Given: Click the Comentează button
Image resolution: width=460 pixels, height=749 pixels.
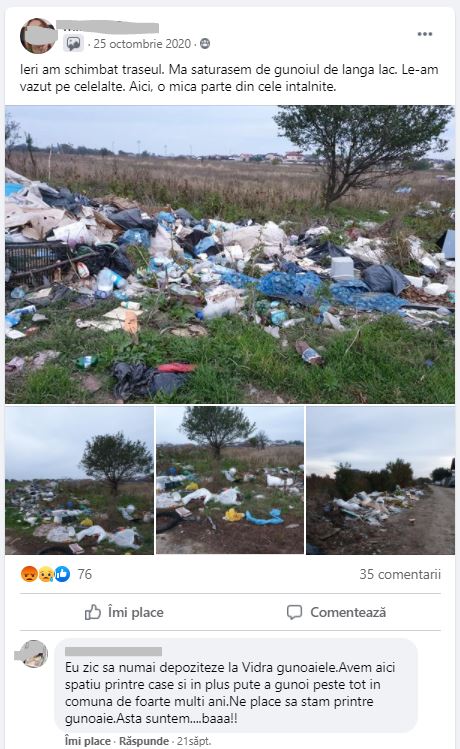Looking at the screenshot, I should [x=336, y=612].
